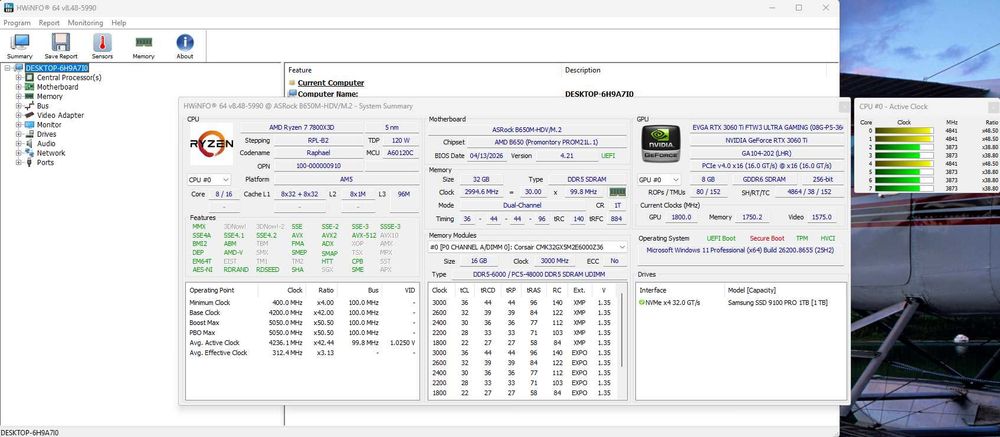Click the HVCI status label
The height and width of the screenshot is (437, 1000).
point(827,239)
